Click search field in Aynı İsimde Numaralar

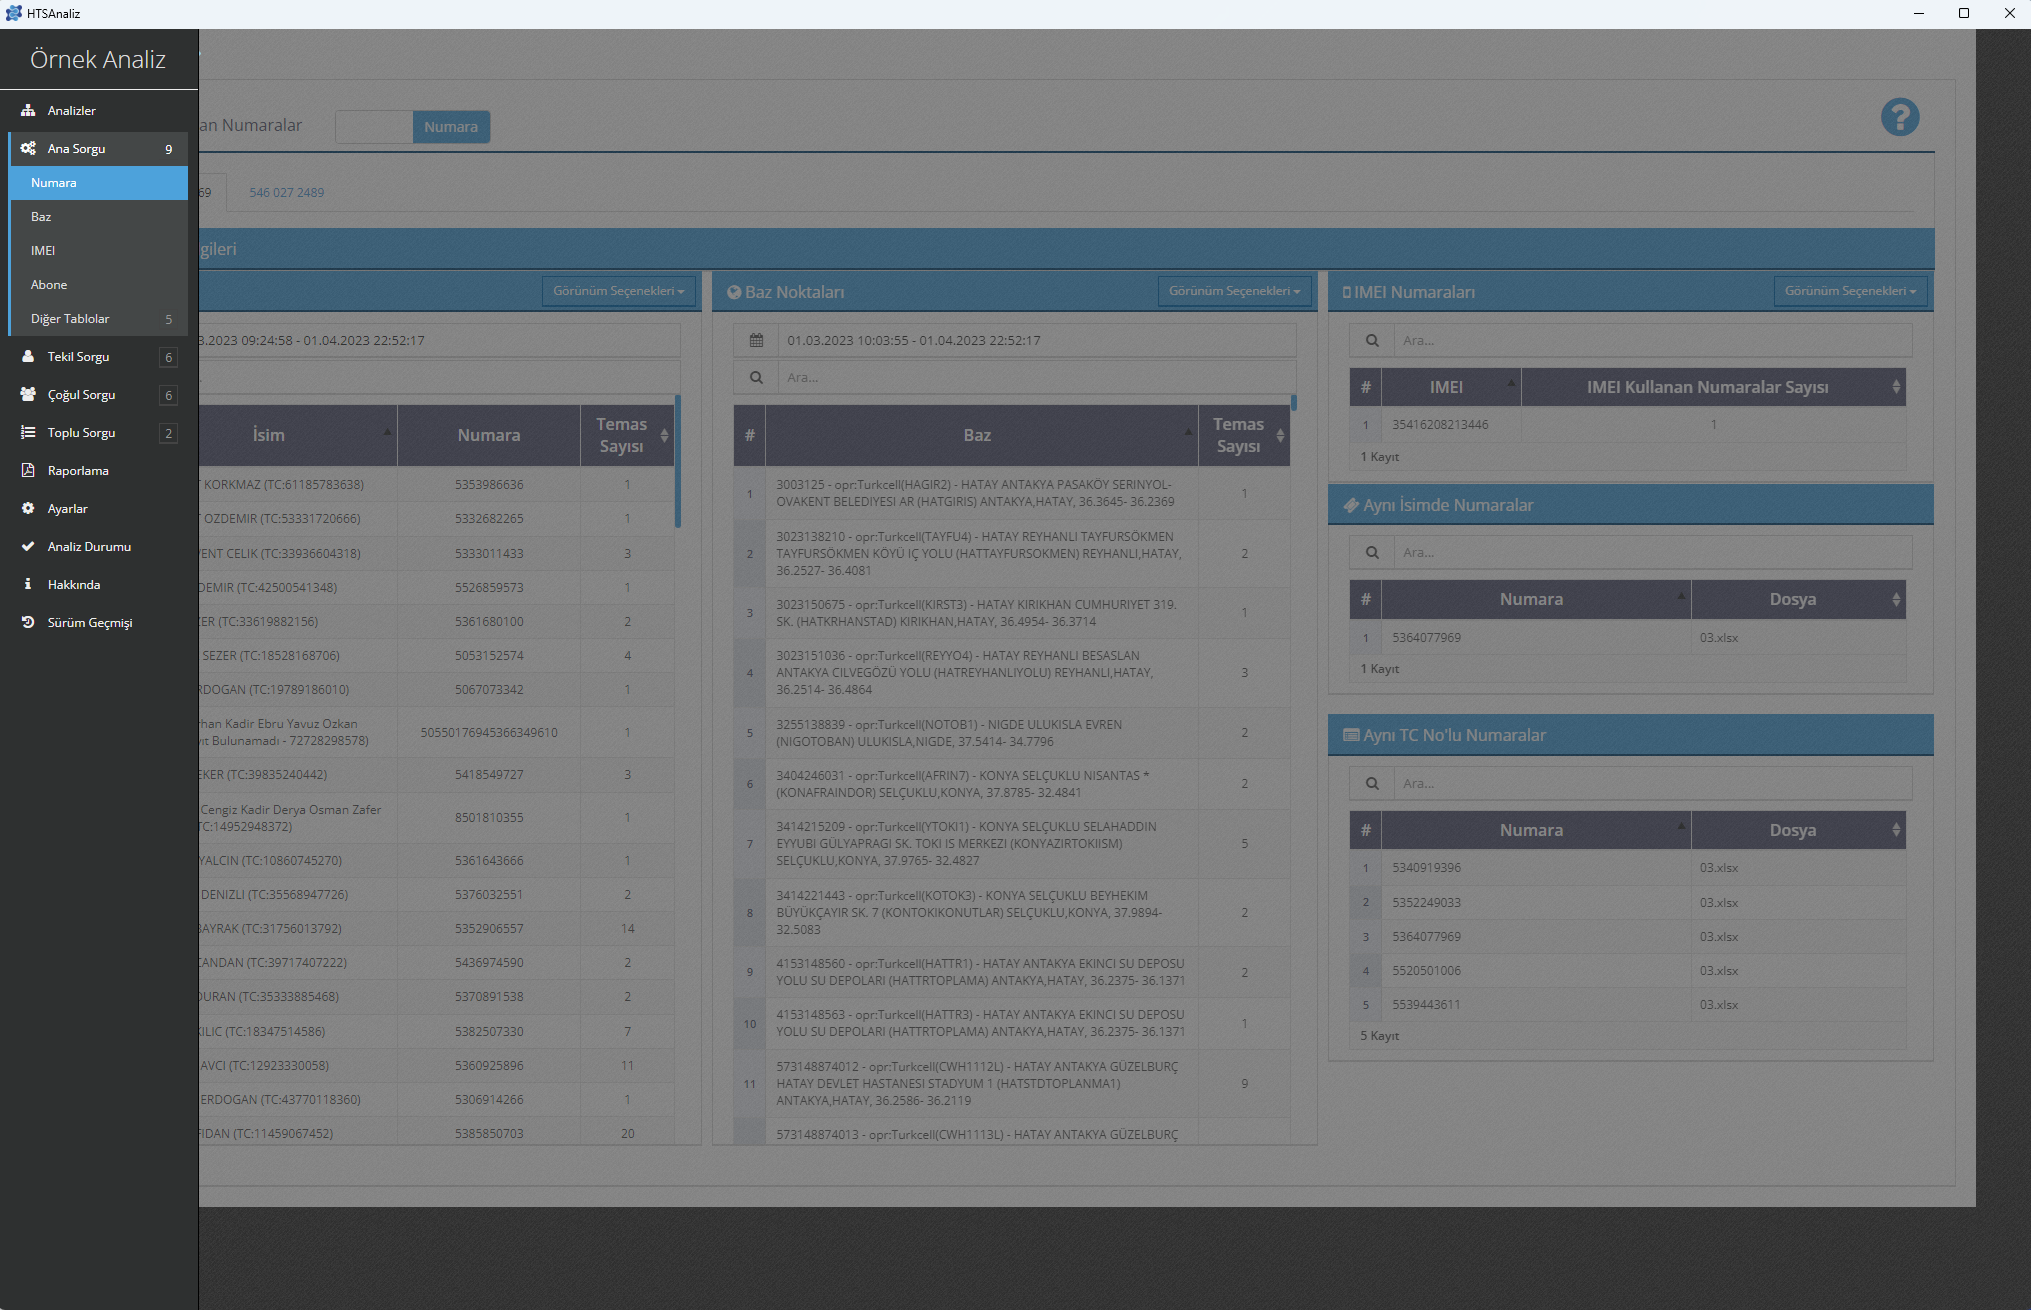(1653, 553)
